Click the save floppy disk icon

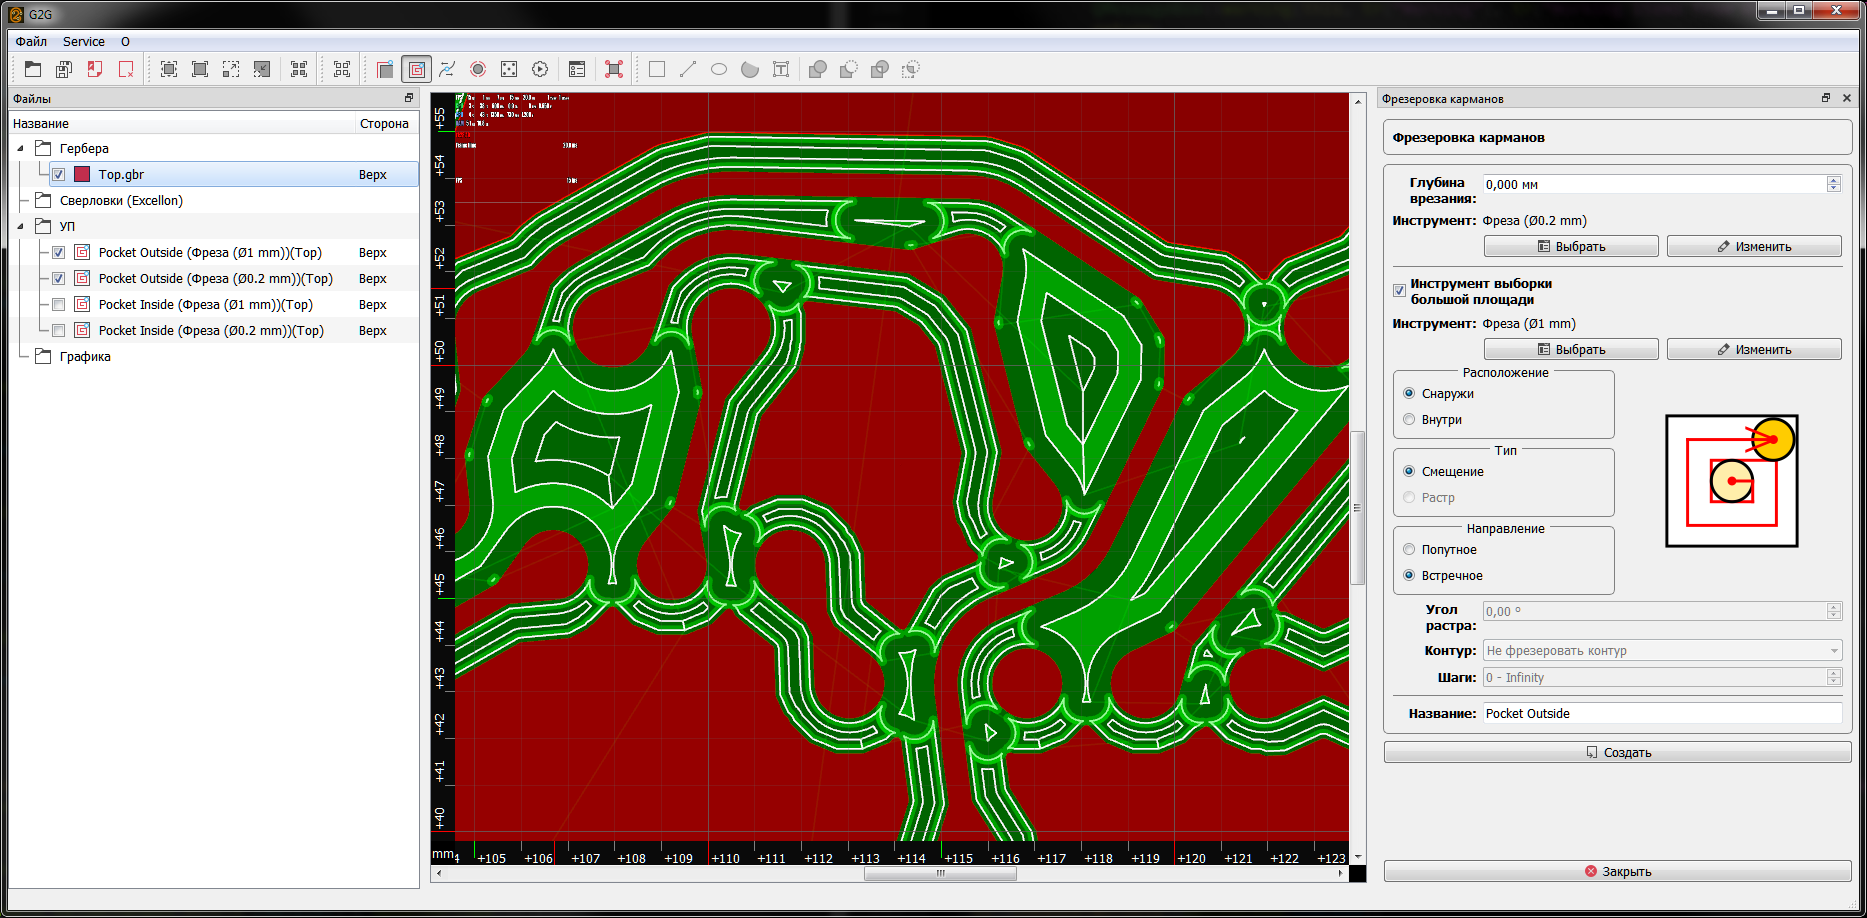click(x=64, y=69)
